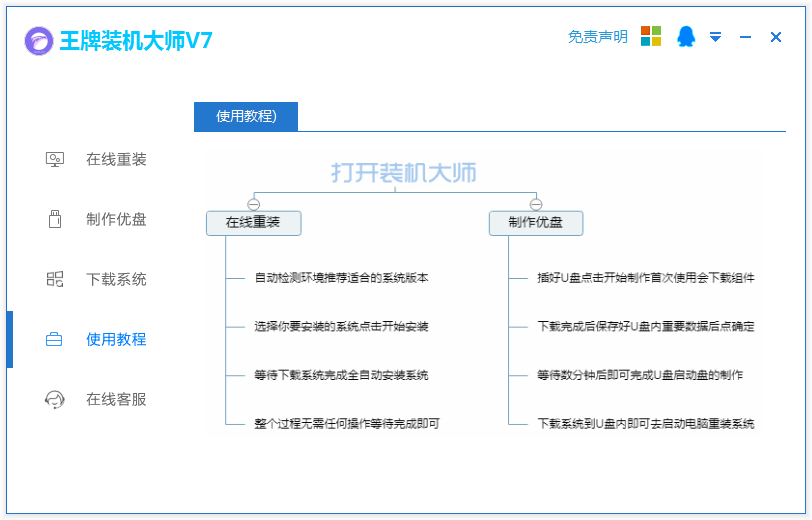Open the Windows logo icon in title bar
The height and width of the screenshot is (520, 812).
(x=651, y=36)
